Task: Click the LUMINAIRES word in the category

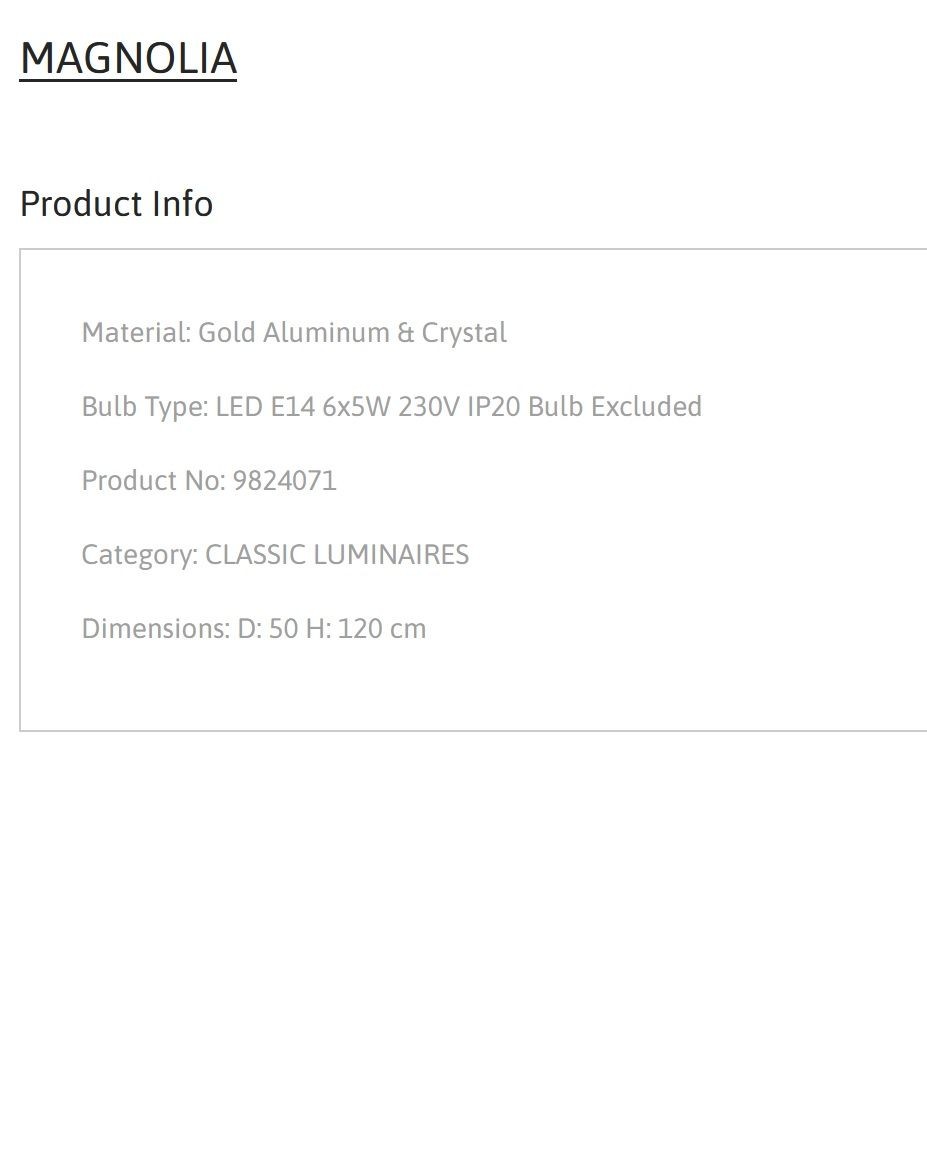Action: (x=392, y=554)
